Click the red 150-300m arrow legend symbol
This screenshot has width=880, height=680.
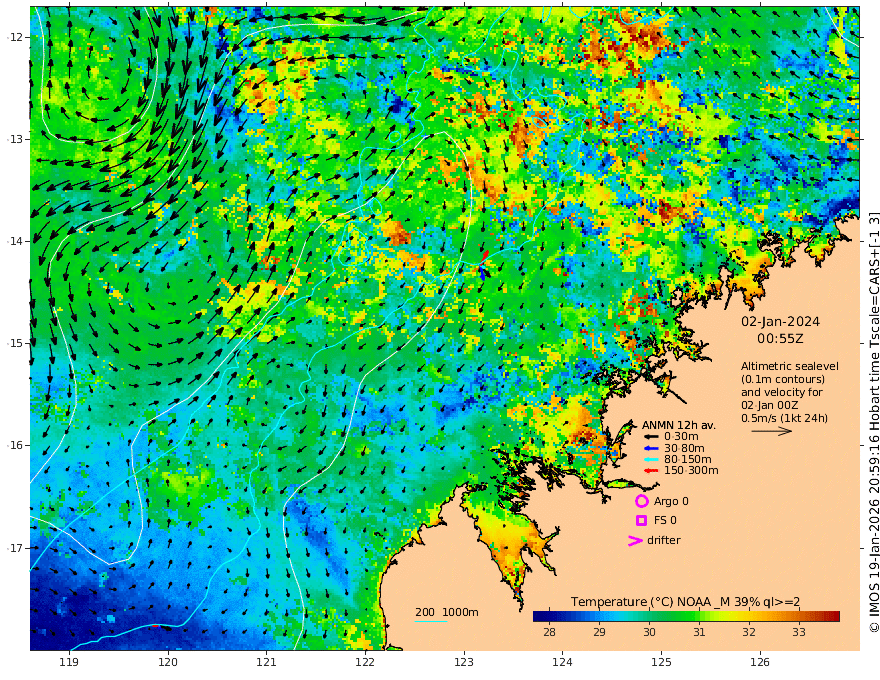click(x=651, y=471)
